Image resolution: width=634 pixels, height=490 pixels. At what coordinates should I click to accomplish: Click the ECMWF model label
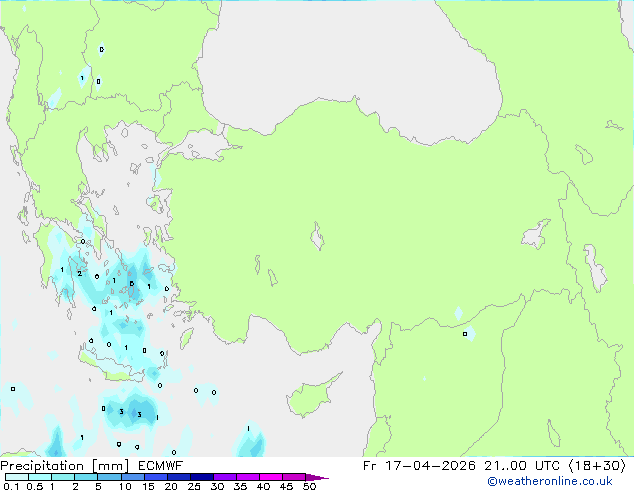coord(161,466)
